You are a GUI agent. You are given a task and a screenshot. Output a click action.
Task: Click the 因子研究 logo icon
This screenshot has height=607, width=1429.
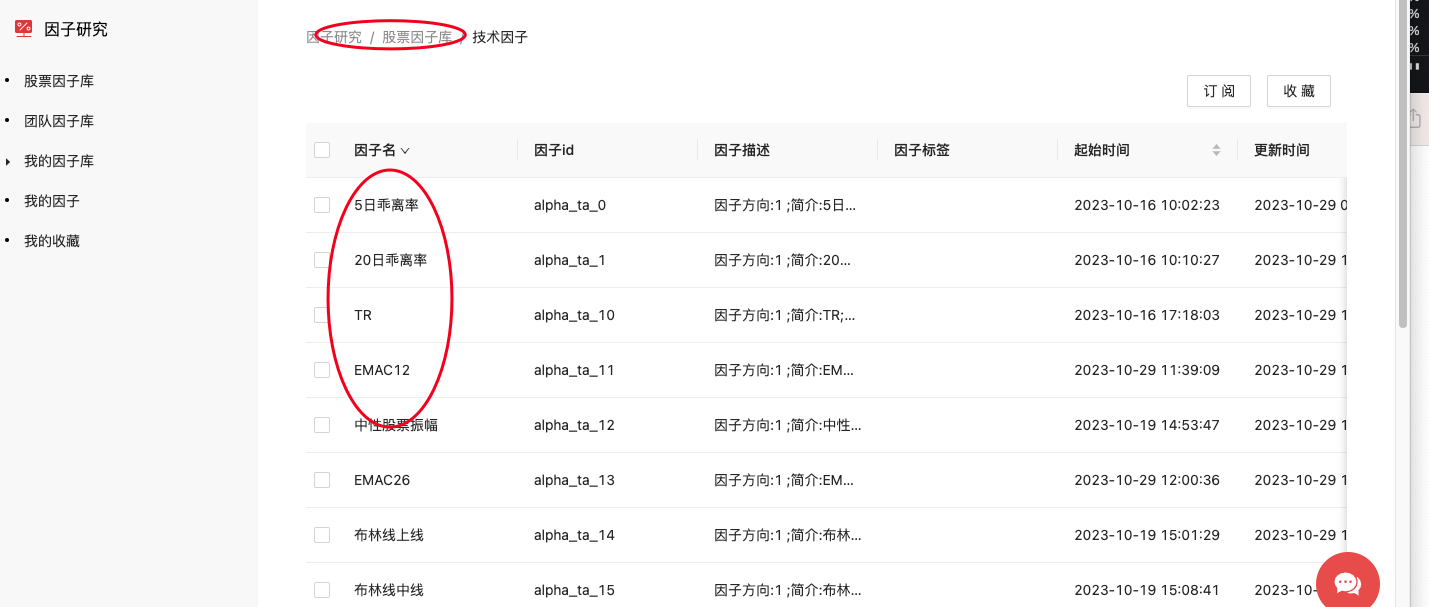[24, 29]
